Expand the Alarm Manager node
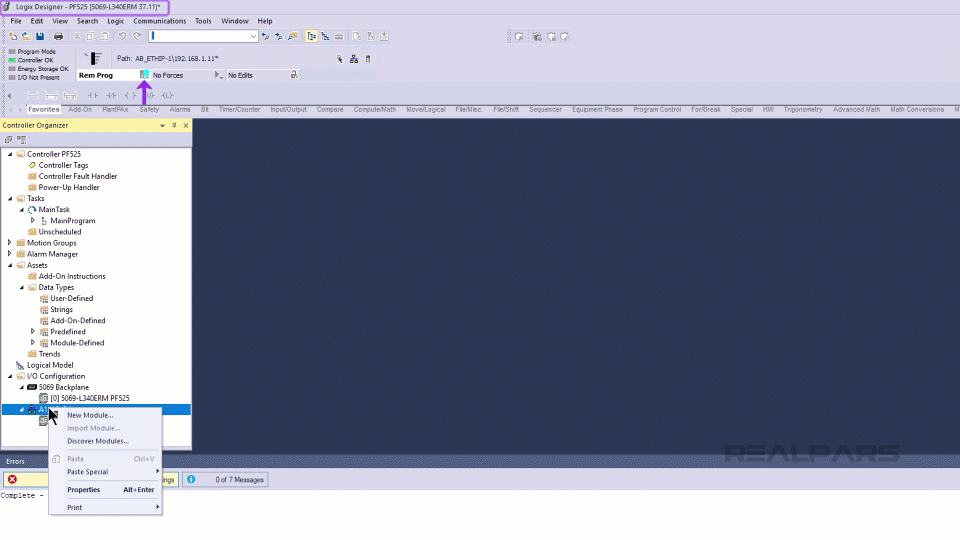 10,254
